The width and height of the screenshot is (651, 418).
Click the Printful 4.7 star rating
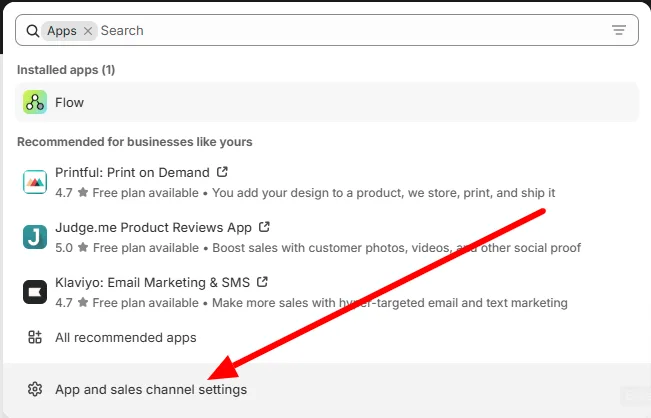[71, 193]
